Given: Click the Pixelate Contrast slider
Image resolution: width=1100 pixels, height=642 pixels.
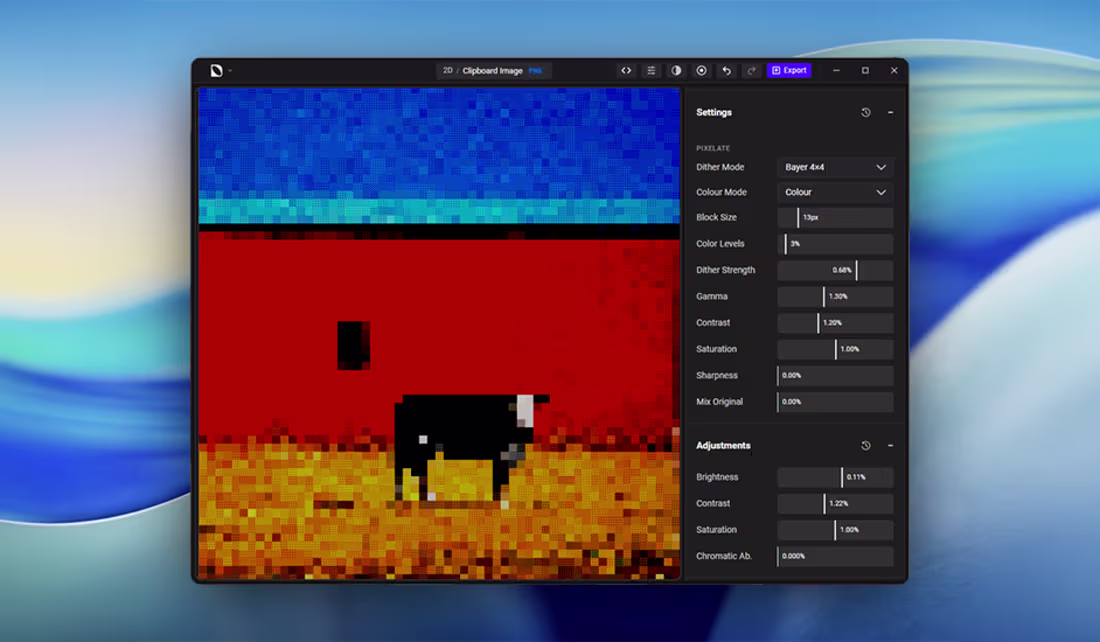Looking at the screenshot, I should coord(836,323).
